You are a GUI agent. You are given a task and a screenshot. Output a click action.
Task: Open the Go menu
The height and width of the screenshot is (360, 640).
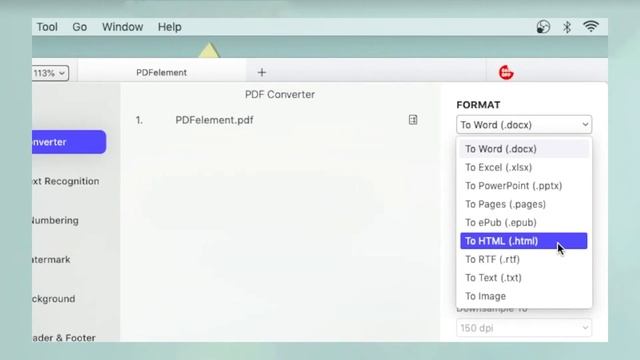pyautogui.click(x=80, y=27)
